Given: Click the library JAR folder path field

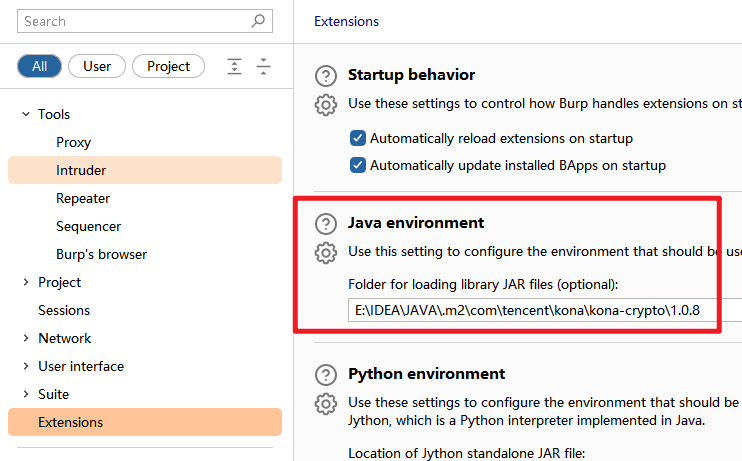Looking at the screenshot, I should [x=545, y=310].
